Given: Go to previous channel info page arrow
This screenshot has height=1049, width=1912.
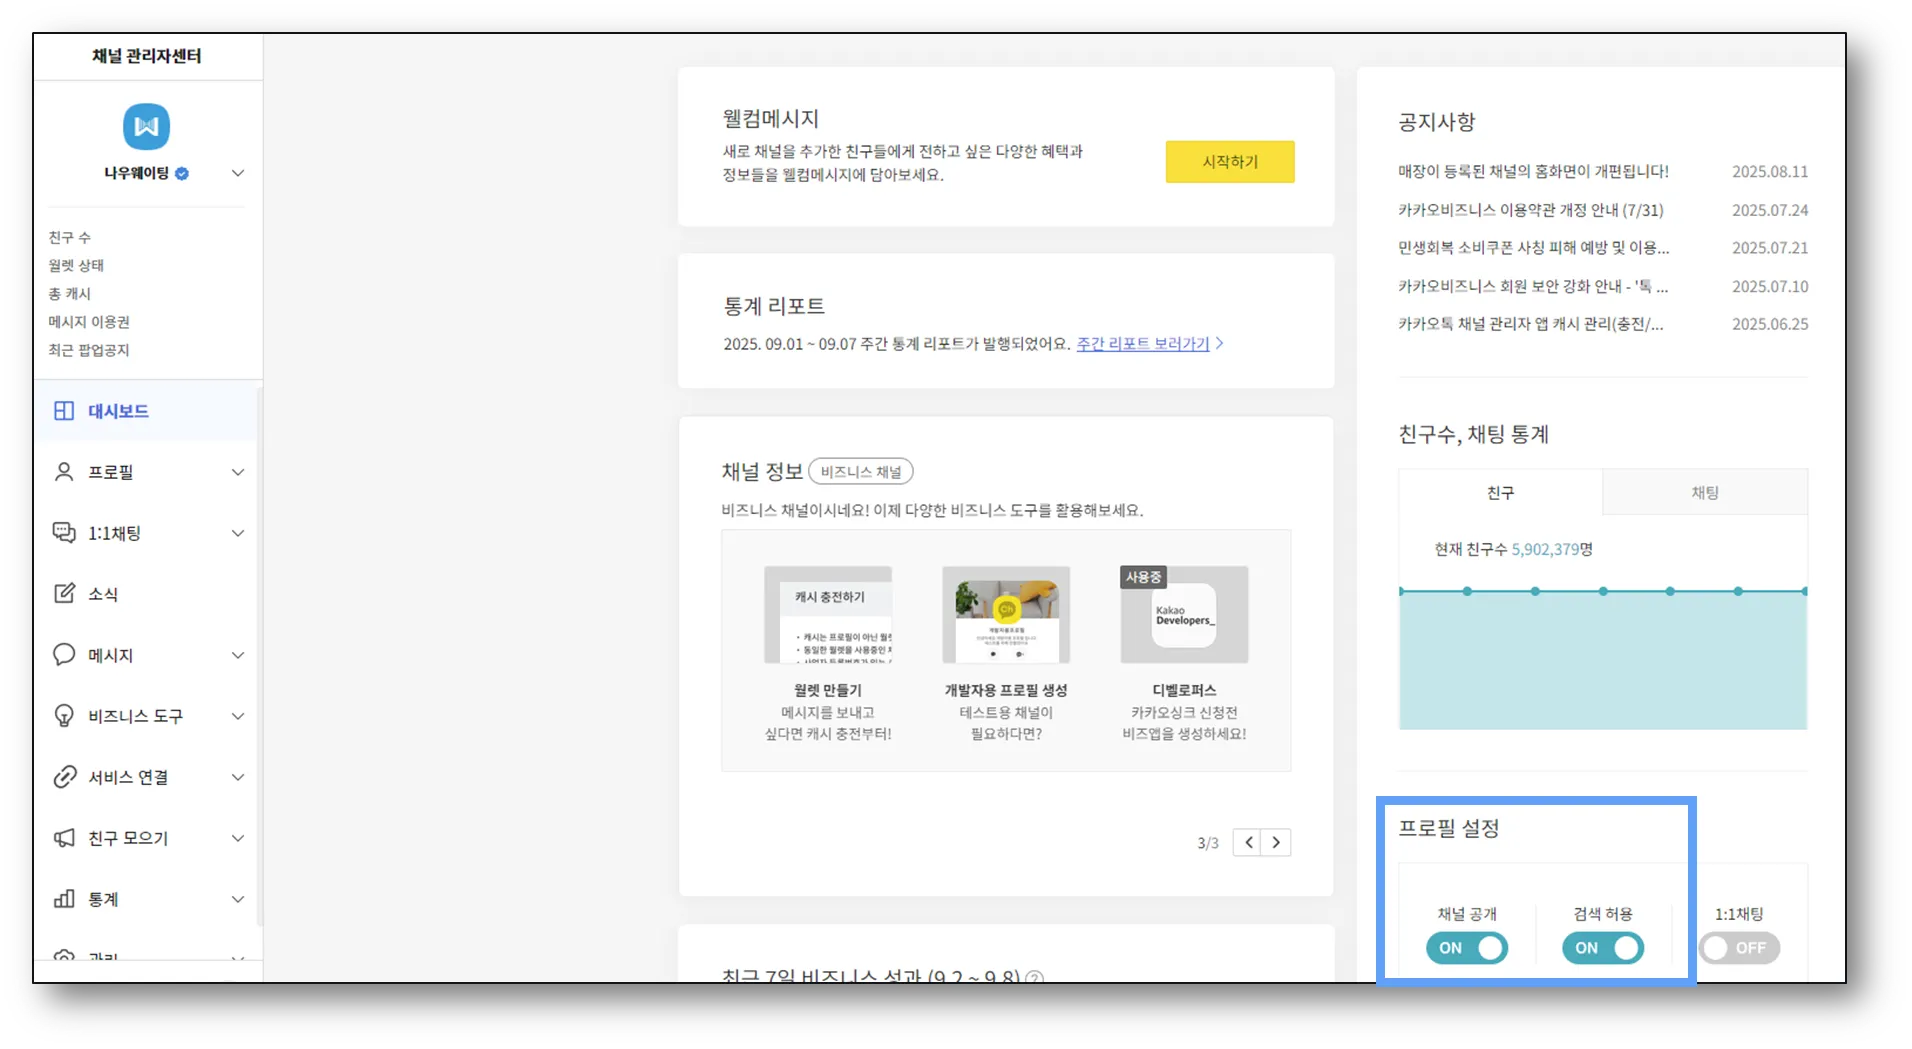Looking at the screenshot, I should click(x=1247, y=842).
